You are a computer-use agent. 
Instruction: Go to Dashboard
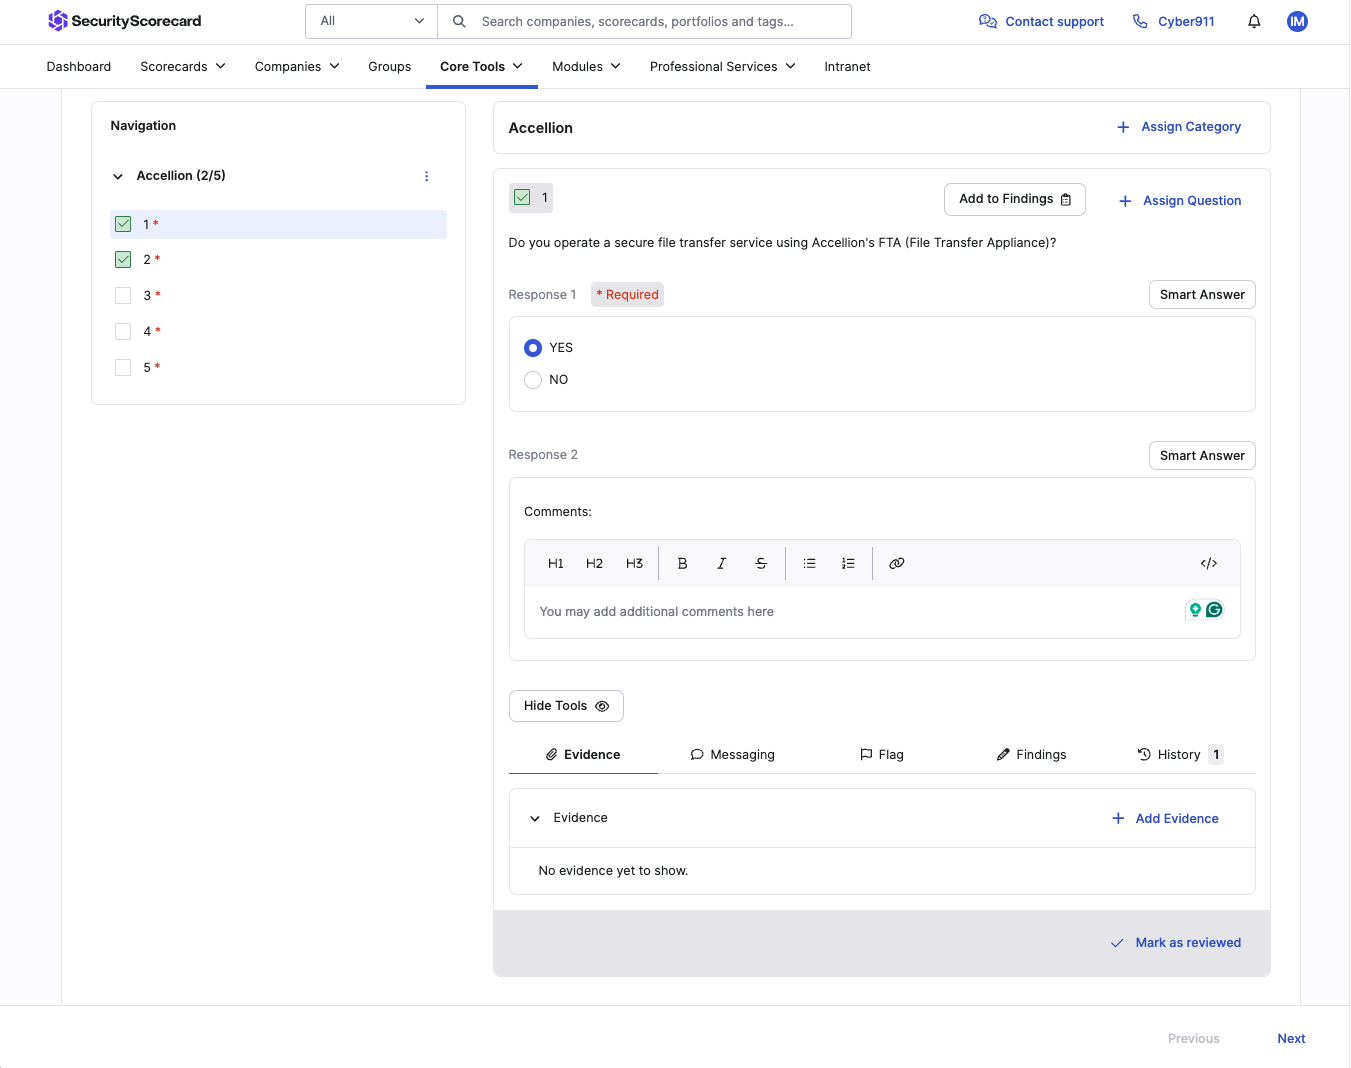[79, 67]
